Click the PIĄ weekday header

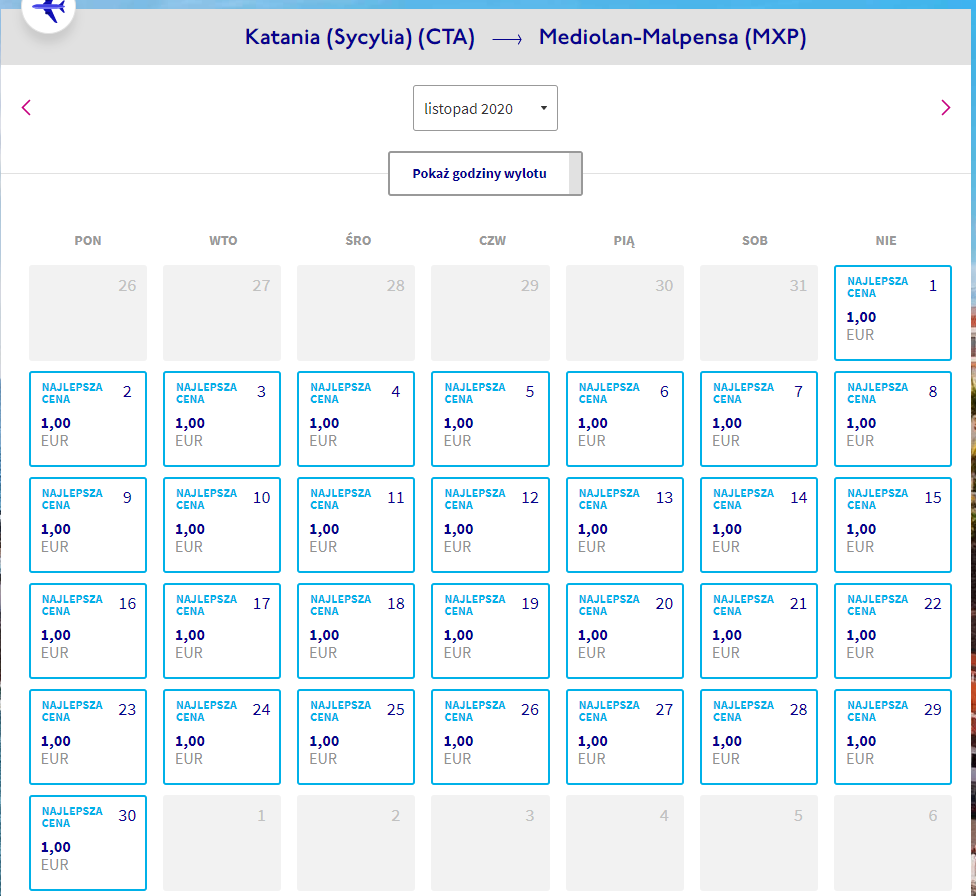624,241
